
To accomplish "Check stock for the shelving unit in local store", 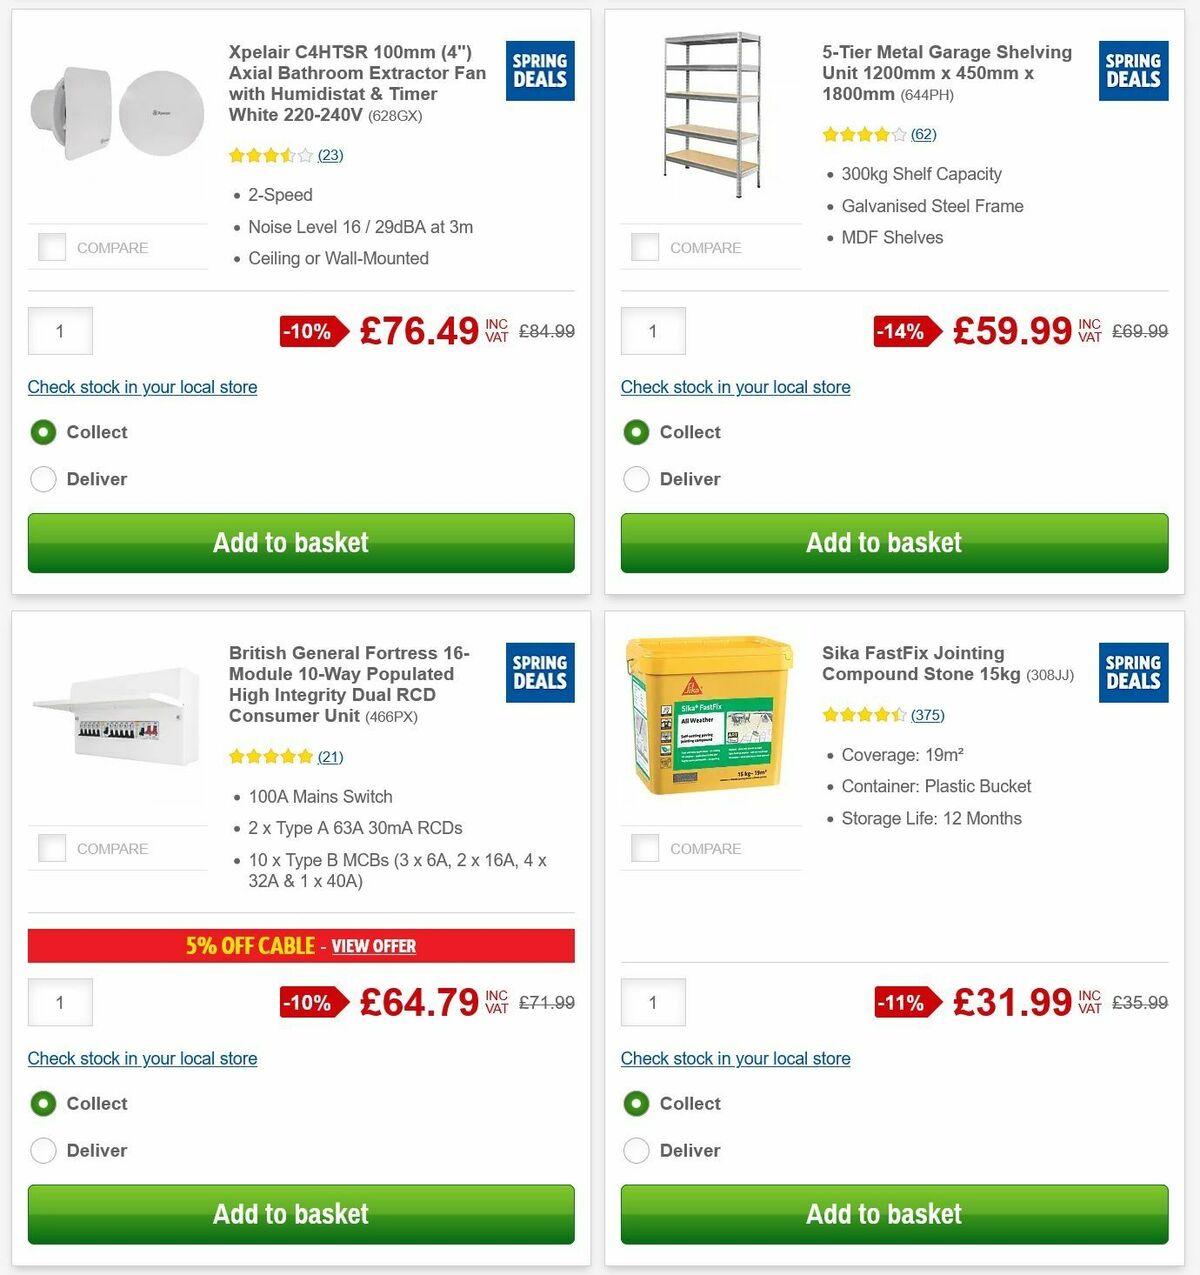I will point(735,387).
